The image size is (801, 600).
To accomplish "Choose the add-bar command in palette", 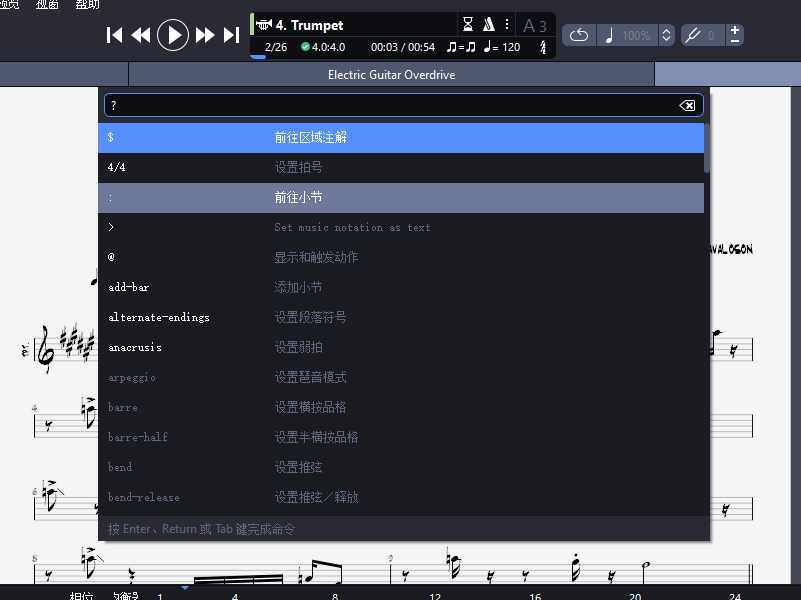I will (400, 287).
